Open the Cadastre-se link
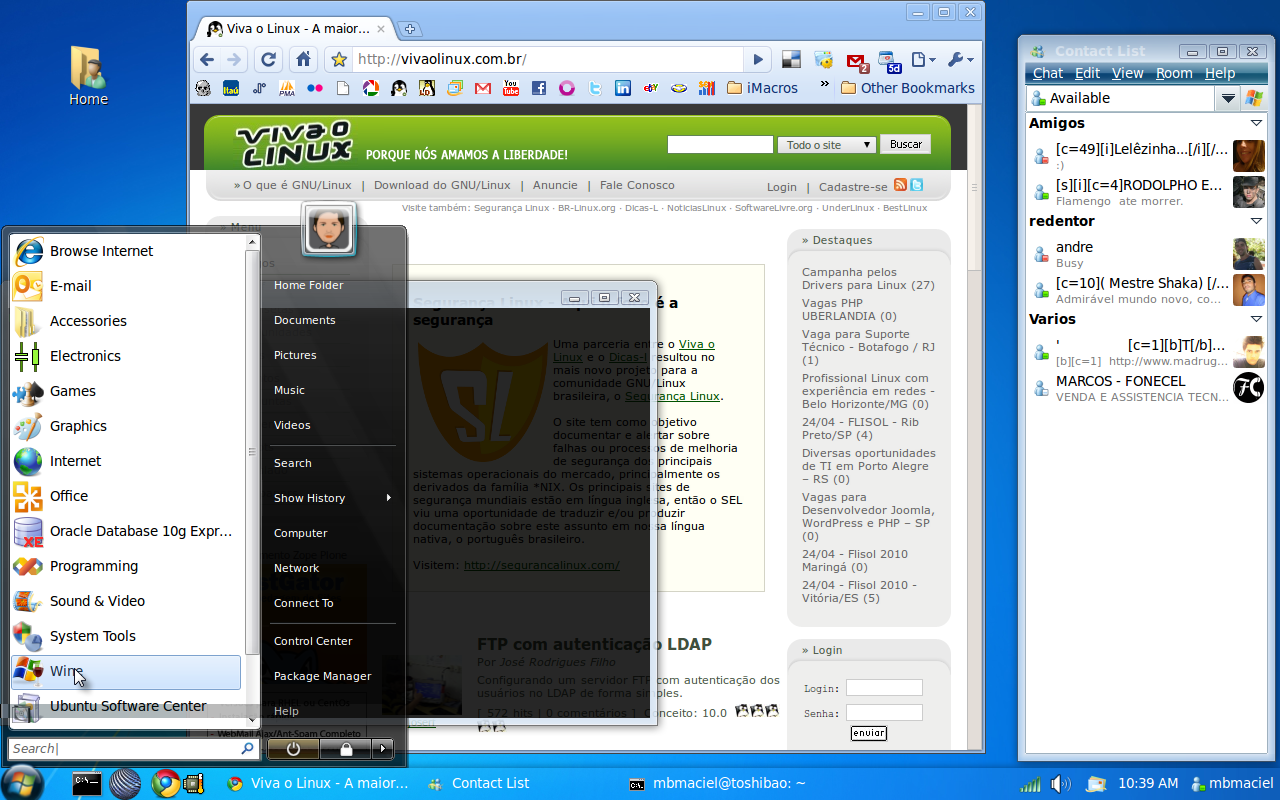The image size is (1280, 800). coord(853,187)
